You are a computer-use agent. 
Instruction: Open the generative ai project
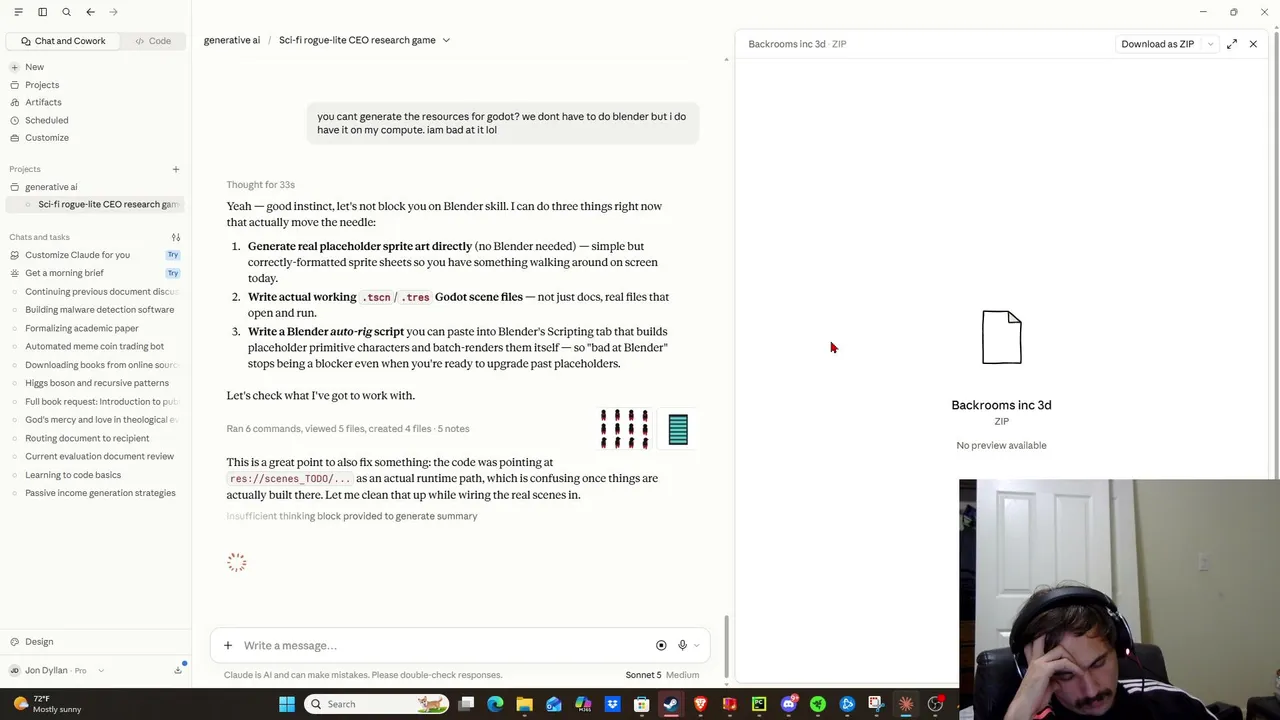point(51,187)
